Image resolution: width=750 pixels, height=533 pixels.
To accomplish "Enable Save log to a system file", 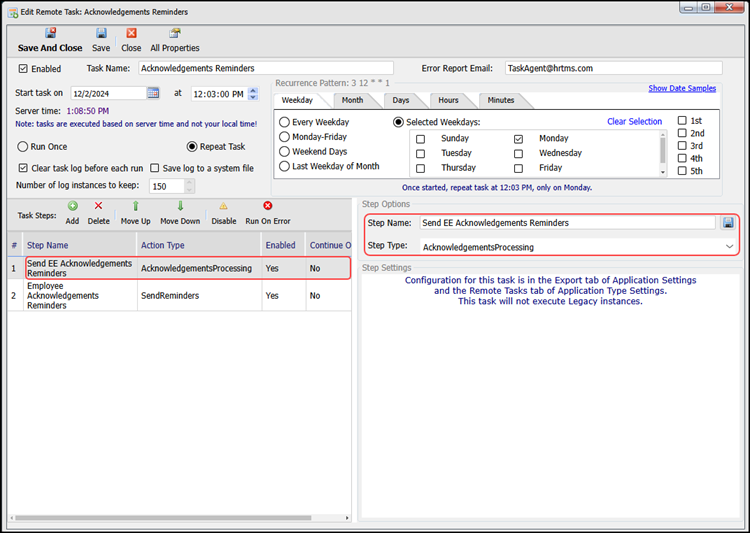I will pos(155,168).
